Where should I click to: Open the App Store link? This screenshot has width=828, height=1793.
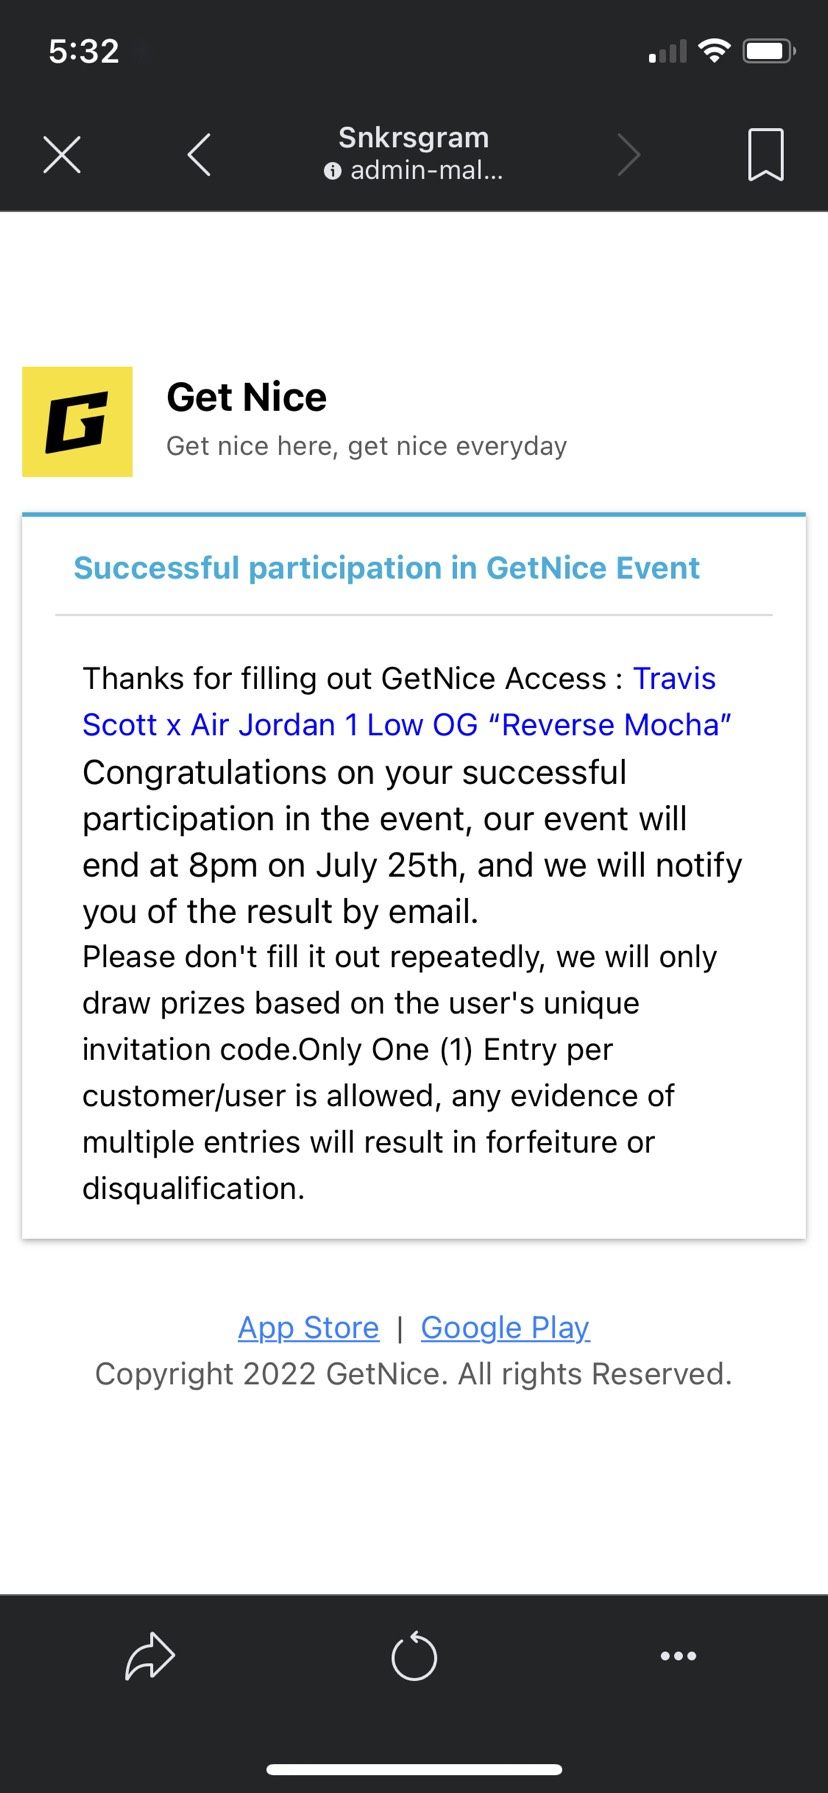[x=308, y=1327]
